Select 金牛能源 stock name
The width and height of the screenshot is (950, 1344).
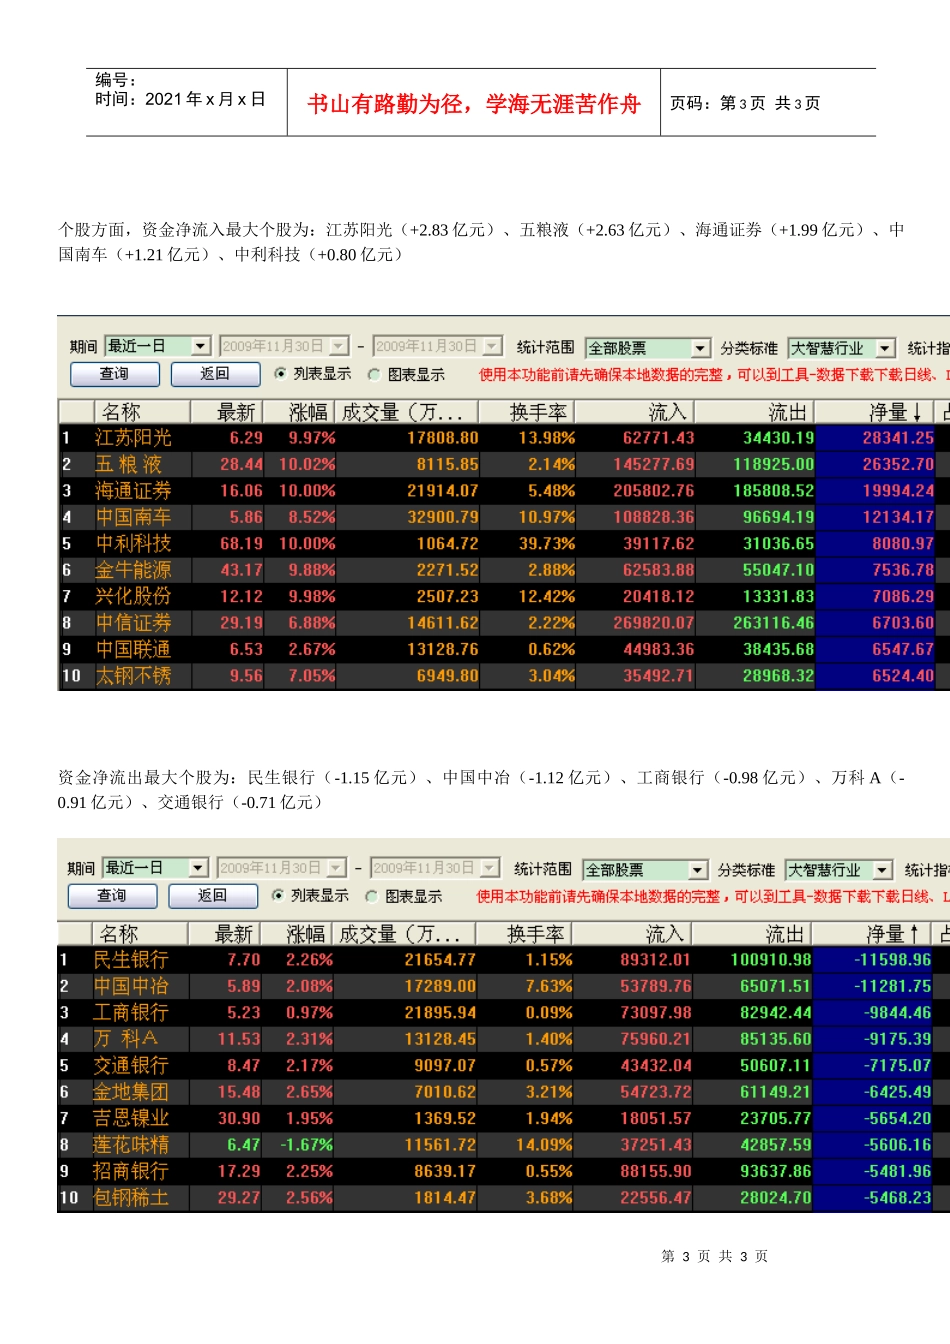133,570
